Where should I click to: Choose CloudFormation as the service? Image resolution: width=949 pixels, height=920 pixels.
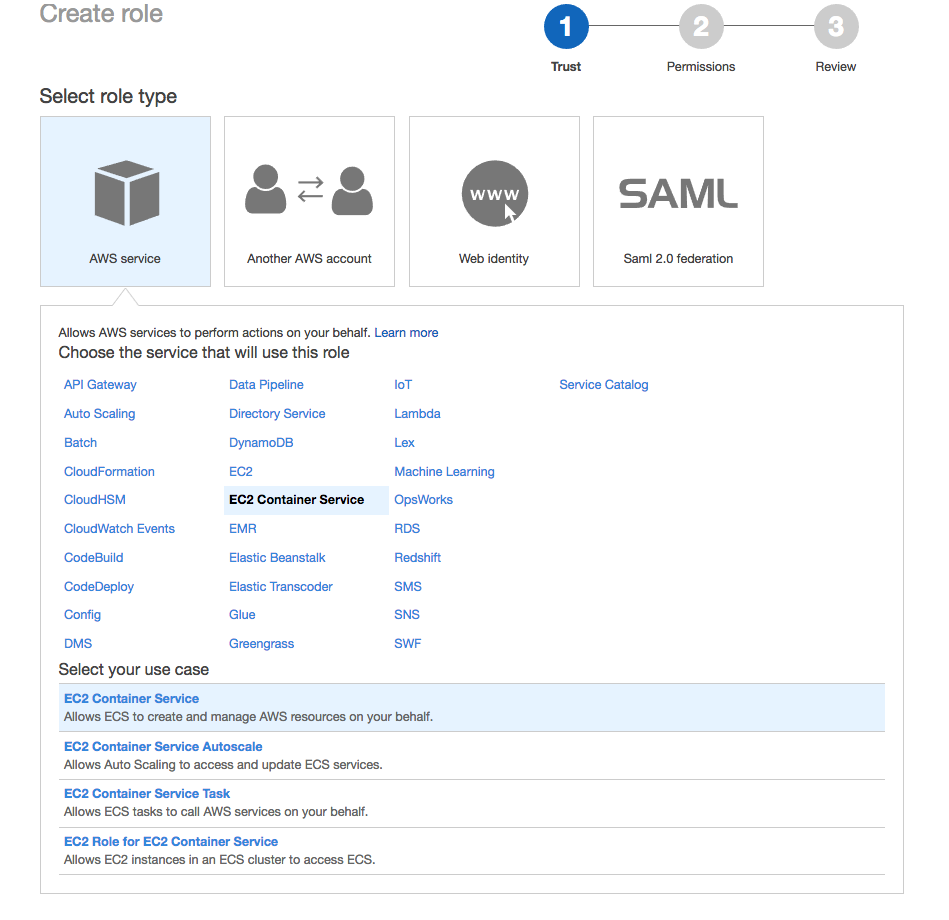tap(110, 472)
